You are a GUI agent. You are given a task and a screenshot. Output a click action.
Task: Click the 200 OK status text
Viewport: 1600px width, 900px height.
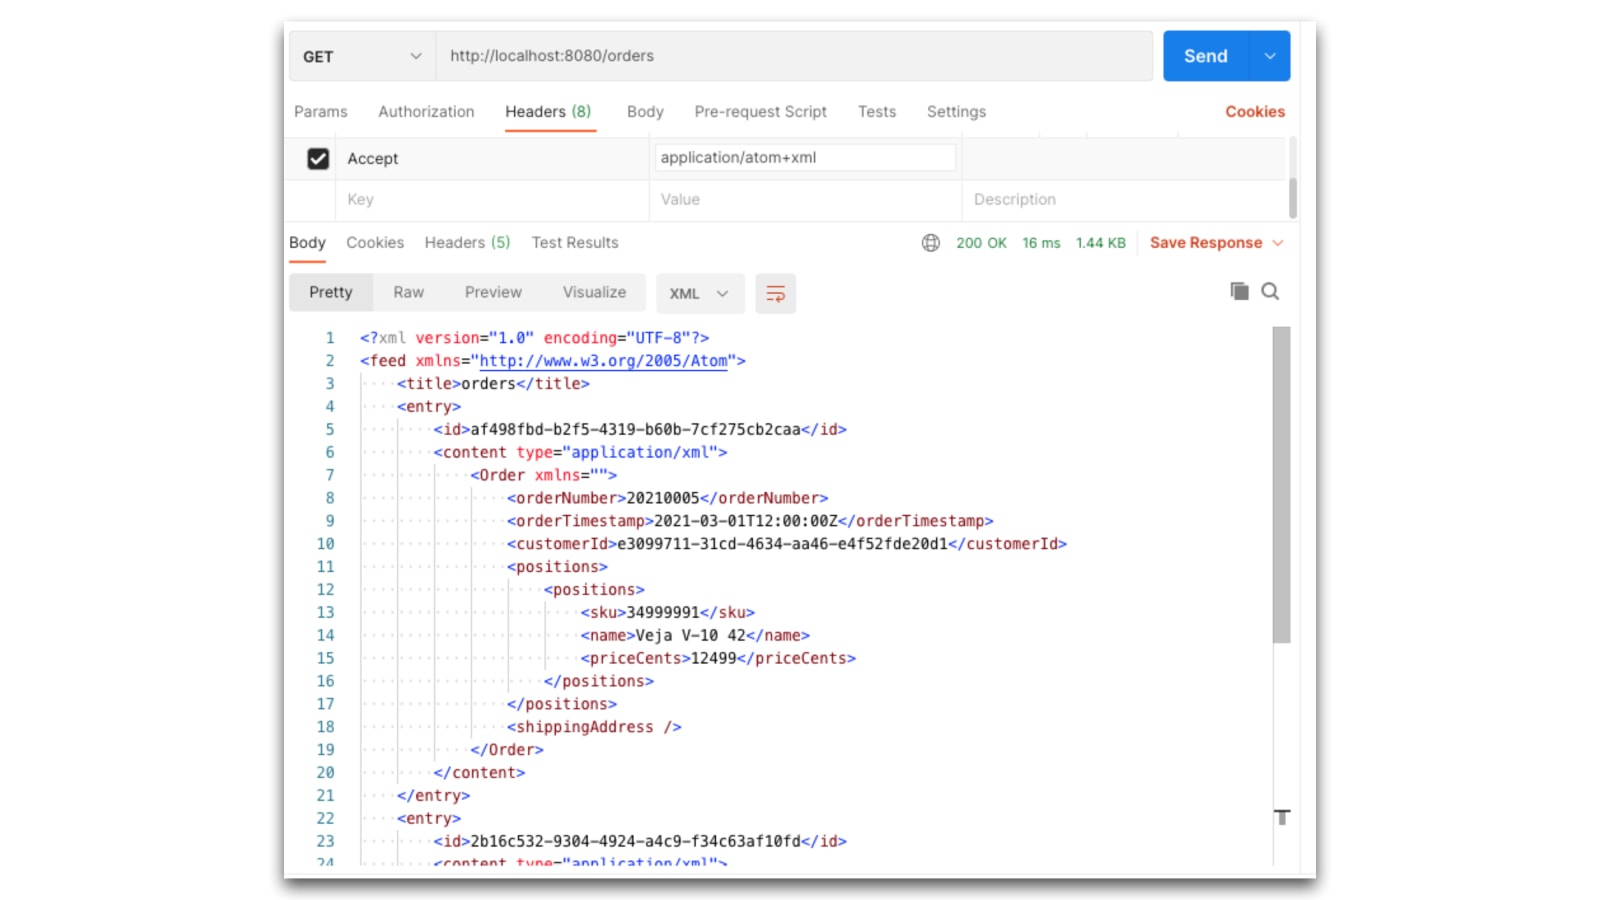point(981,243)
